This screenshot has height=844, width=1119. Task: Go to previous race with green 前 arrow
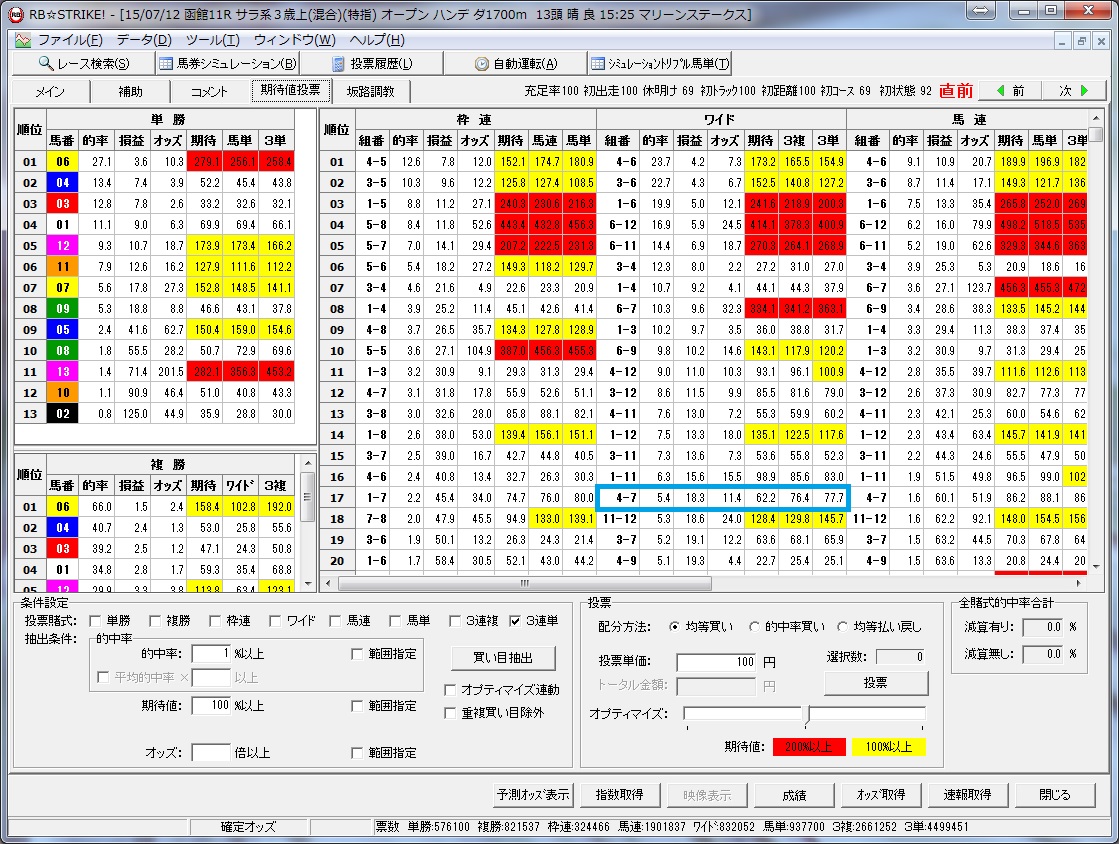coord(1009,91)
